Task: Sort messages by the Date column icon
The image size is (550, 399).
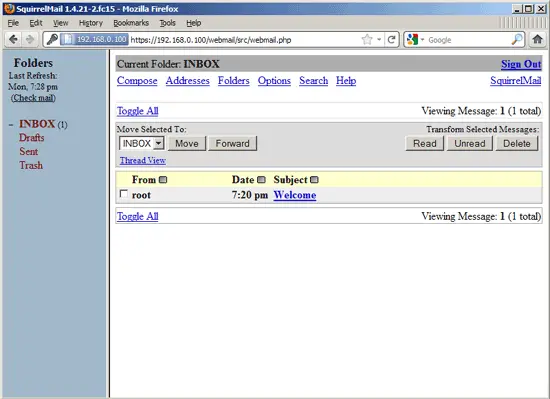Action: [x=261, y=180]
